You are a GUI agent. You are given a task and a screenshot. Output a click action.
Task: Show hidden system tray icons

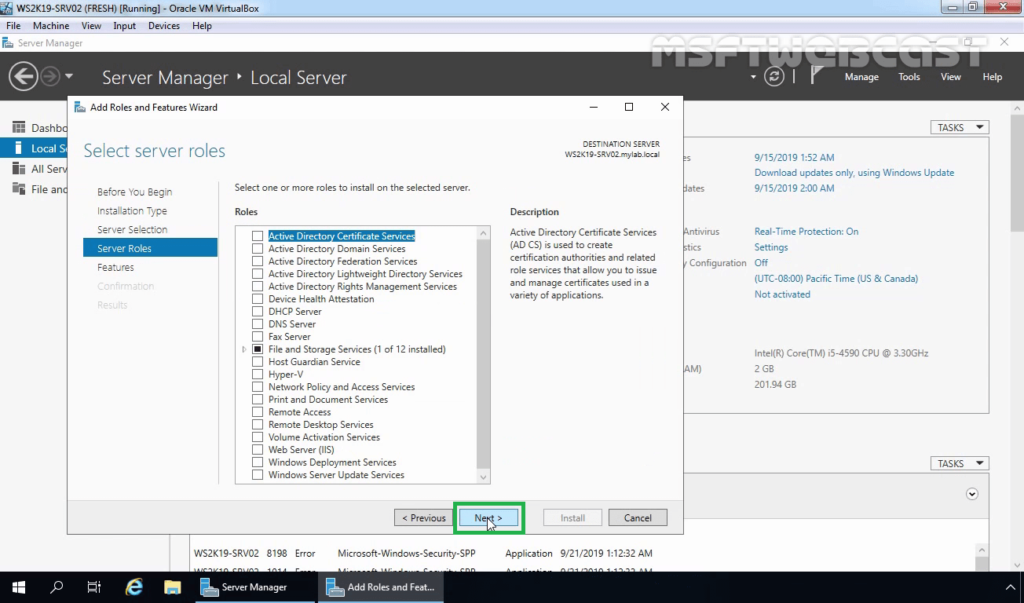[1010, 587]
